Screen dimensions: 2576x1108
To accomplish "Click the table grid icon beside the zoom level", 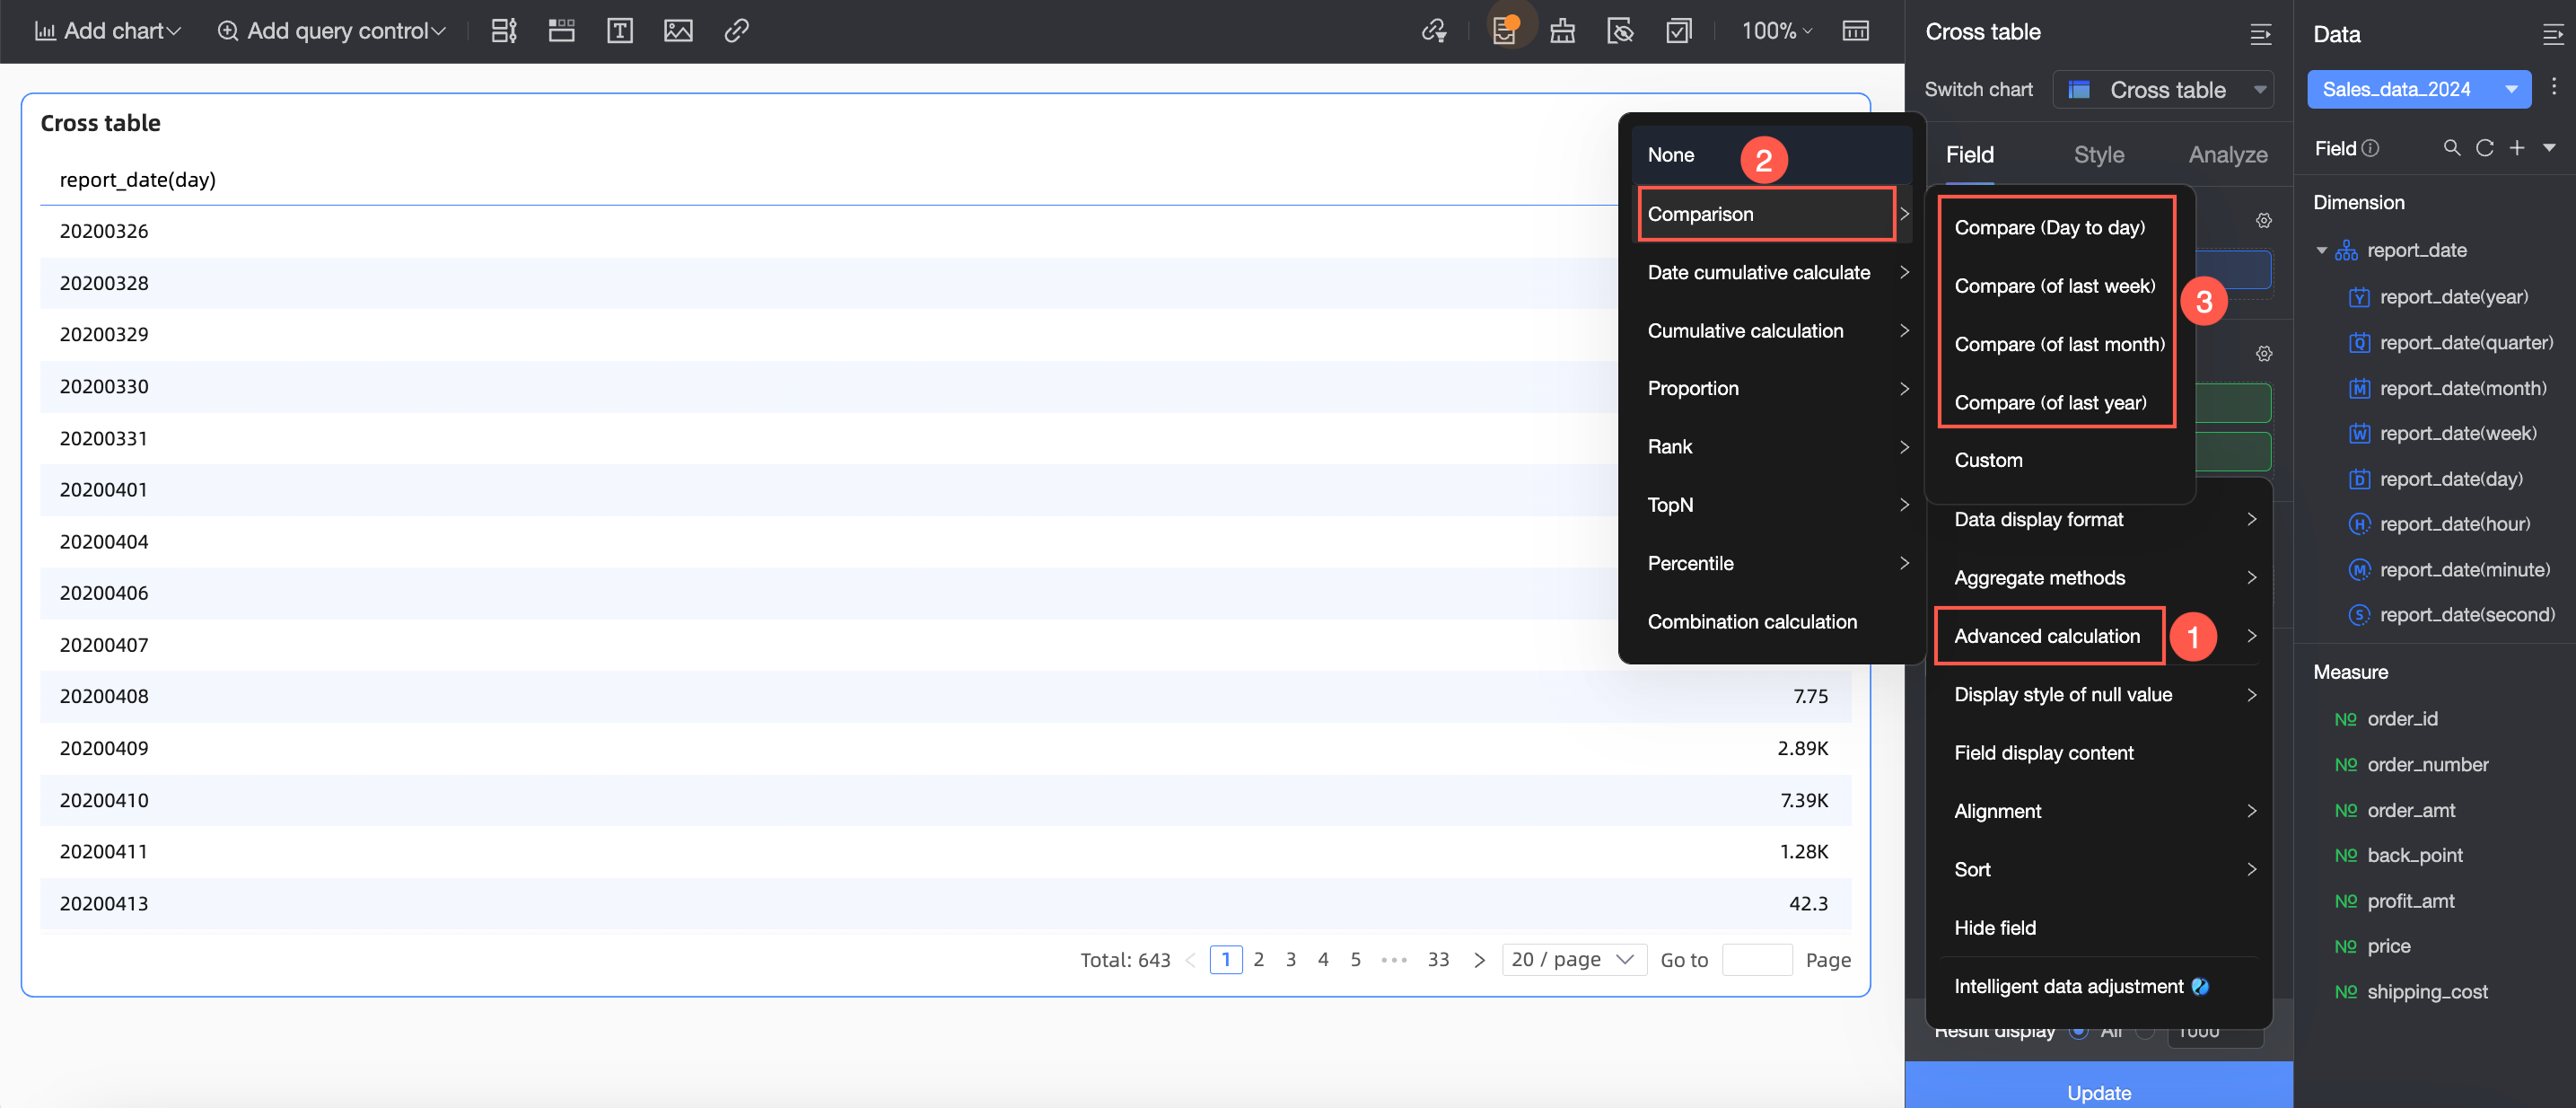I will (x=1855, y=31).
